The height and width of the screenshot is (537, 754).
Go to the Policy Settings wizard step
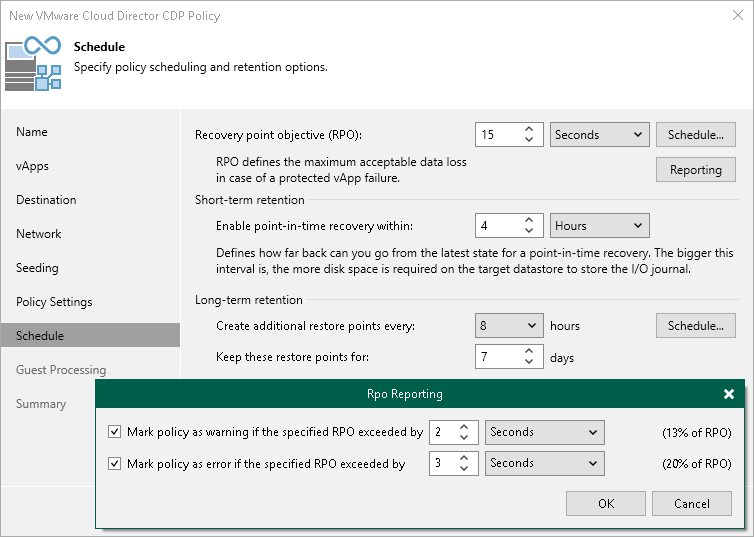coord(54,302)
